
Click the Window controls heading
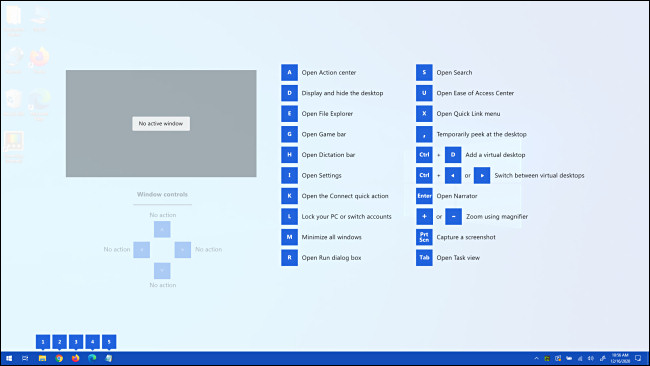click(162, 194)
